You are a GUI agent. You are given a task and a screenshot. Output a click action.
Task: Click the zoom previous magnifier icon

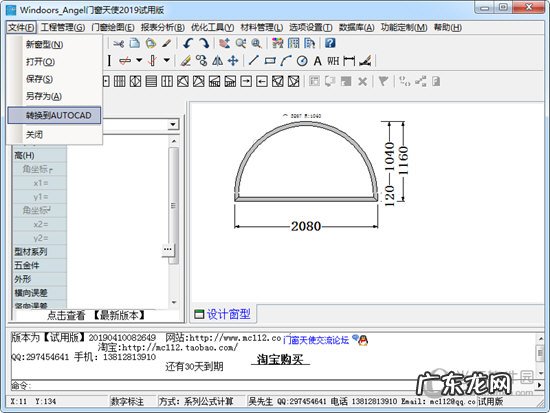tap(241, 43)
